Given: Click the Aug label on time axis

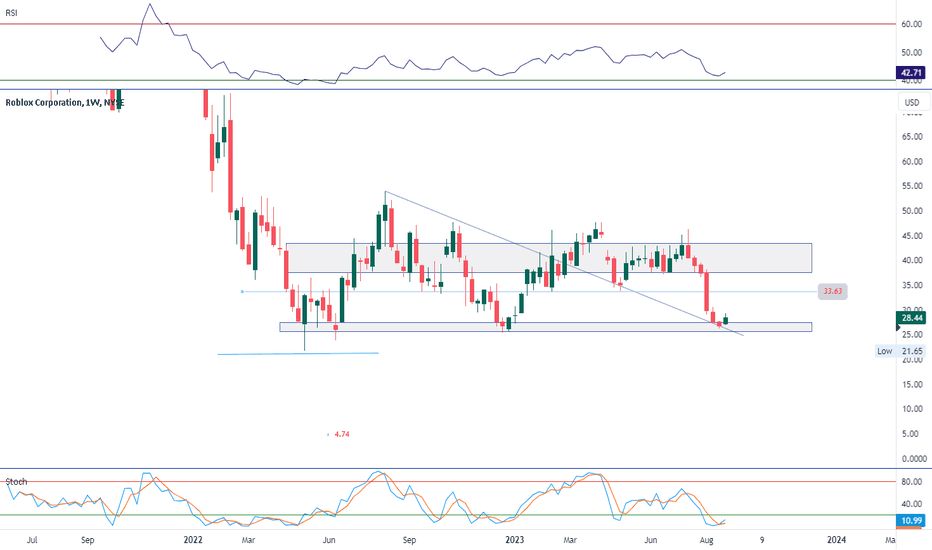Looking at the screenshot, I should [x=706, y=540].
